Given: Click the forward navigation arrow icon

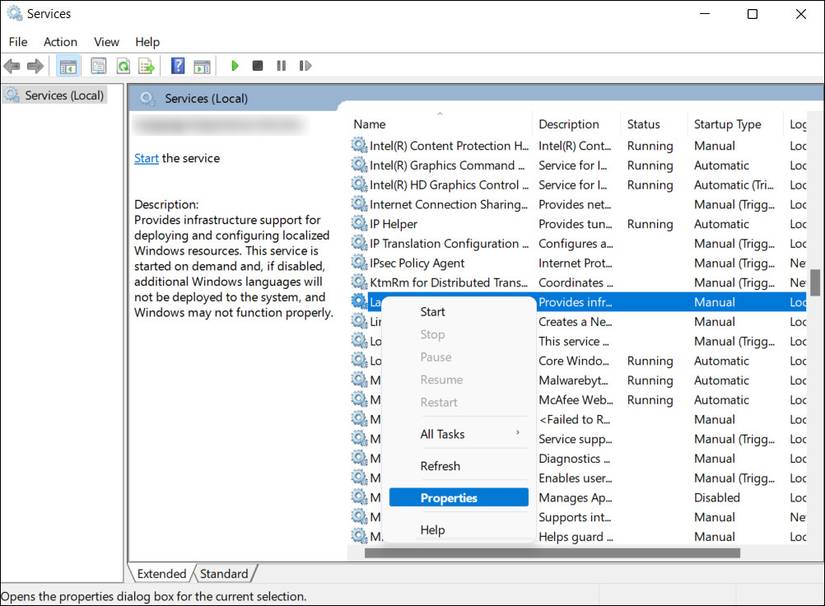Looking at the screenshot, I should [x=38, y=66].
